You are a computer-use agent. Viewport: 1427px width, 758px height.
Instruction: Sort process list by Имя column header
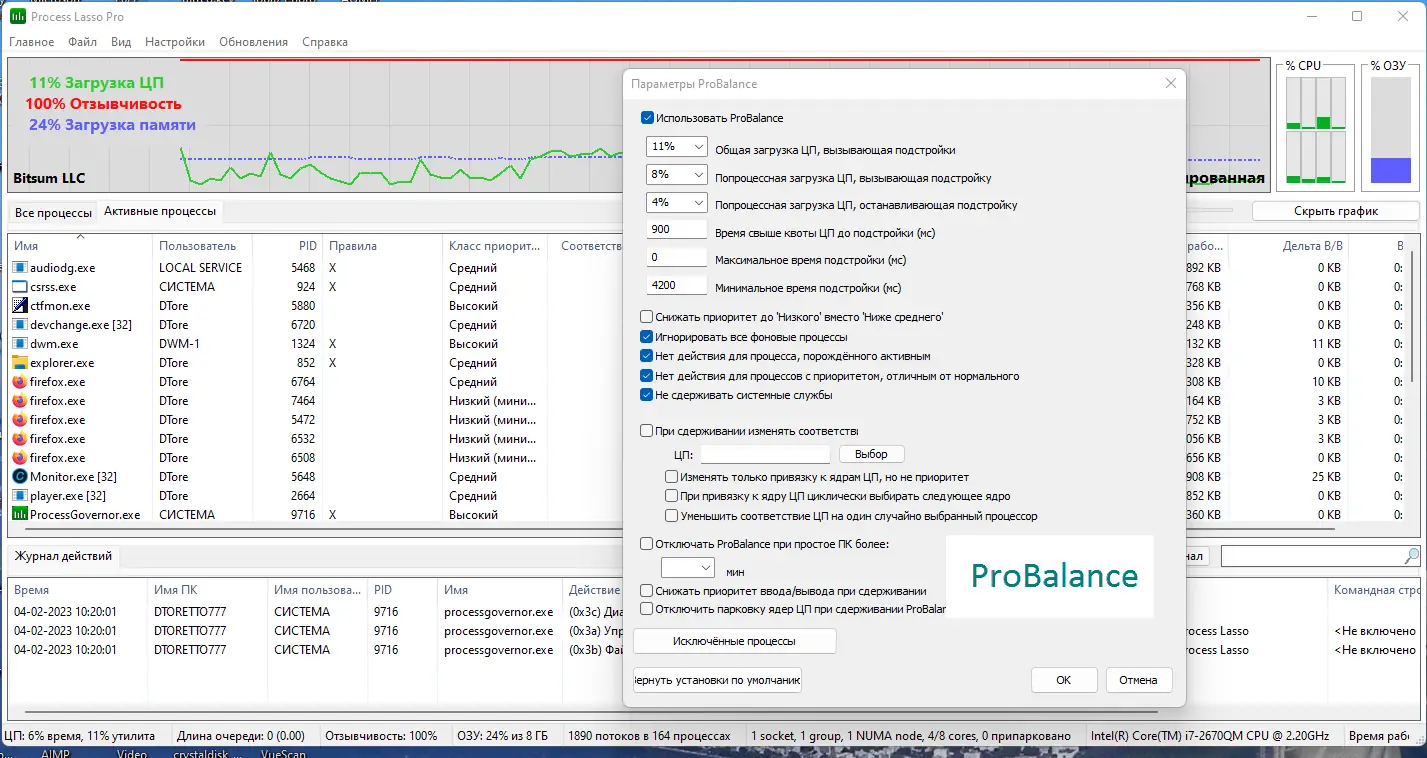point(80,246)
